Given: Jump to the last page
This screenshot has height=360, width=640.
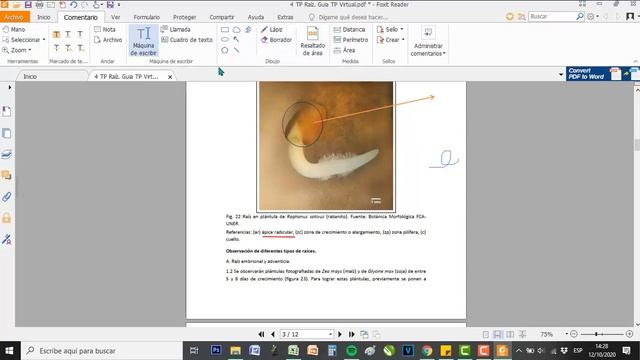Looking at the screenshot, I should 351,334.
